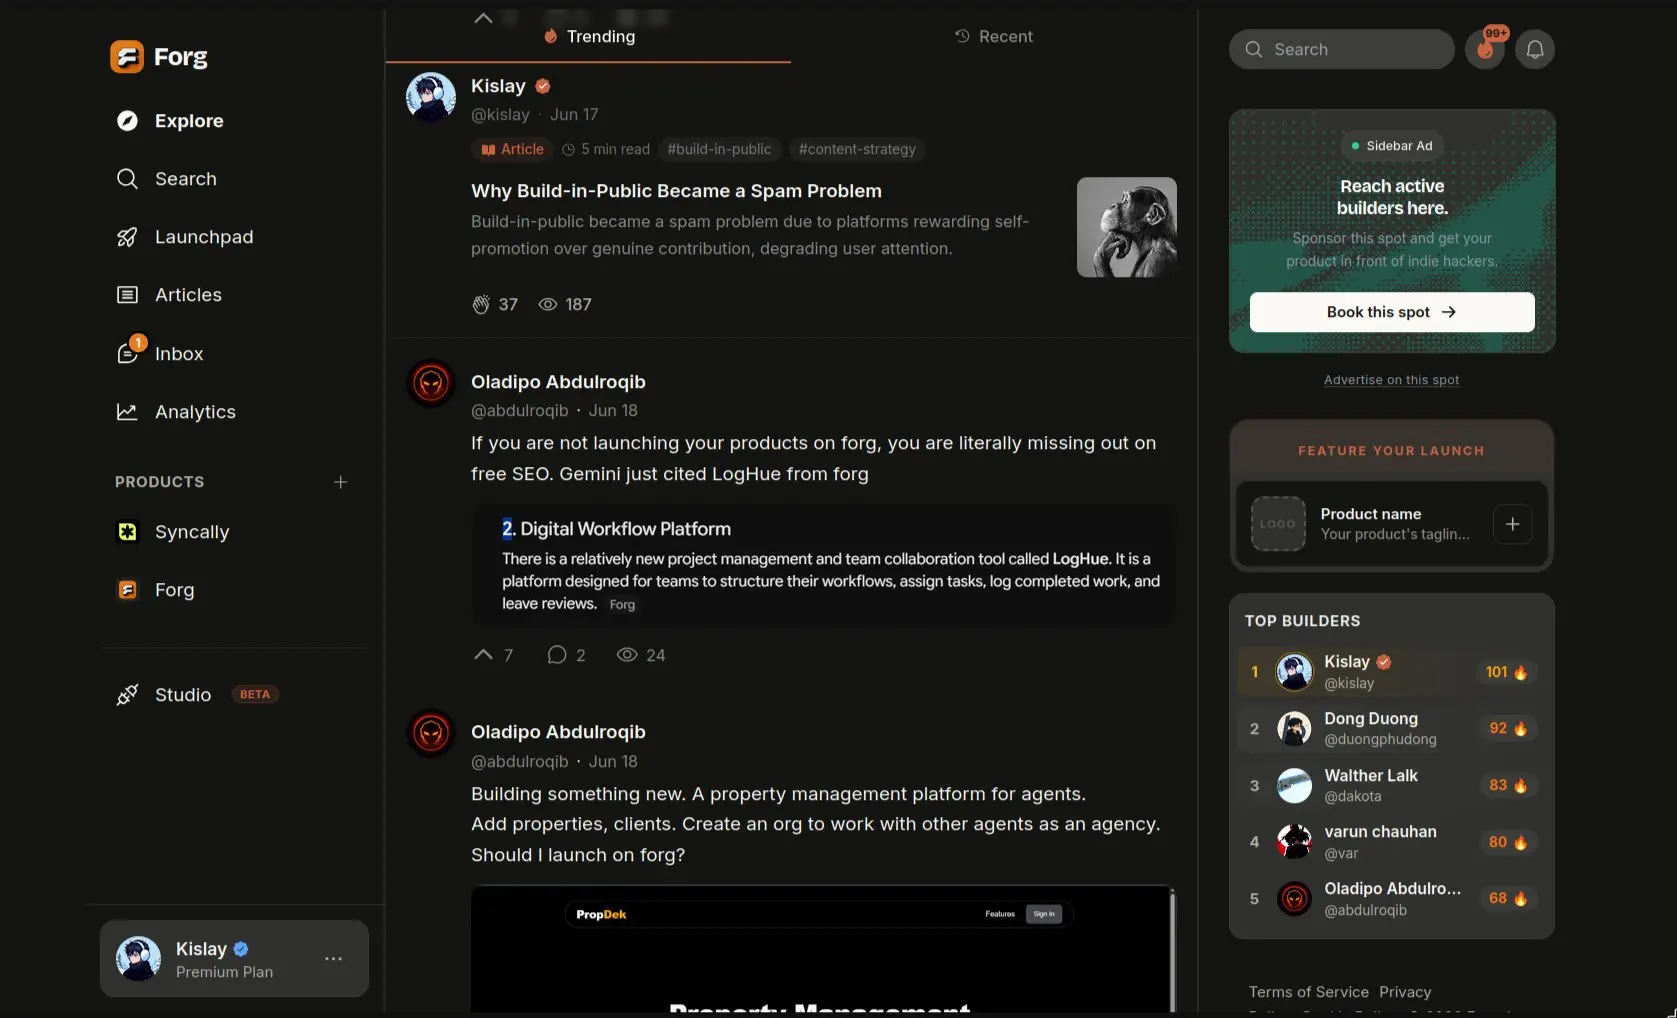The height and width of the screenshot is (1018, 1677).
Task: Open Kislay Premium Plan profile card
Action: [234, 959]
